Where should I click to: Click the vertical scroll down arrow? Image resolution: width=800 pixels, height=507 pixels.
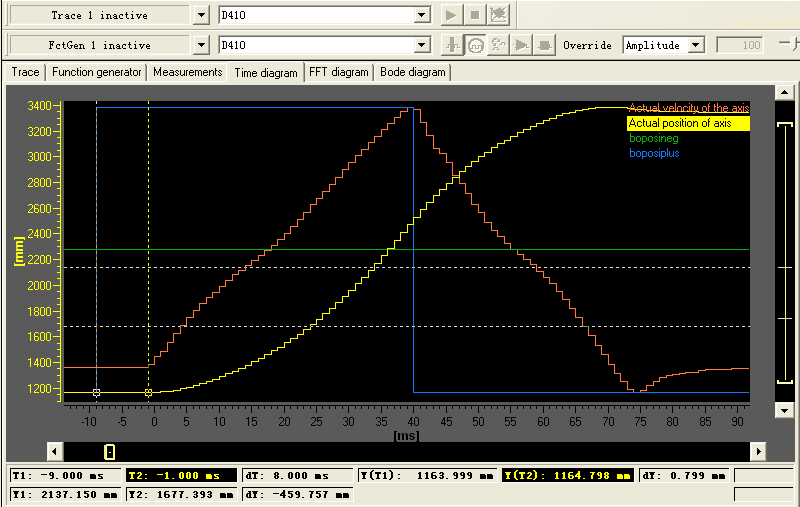click(784, 410)
